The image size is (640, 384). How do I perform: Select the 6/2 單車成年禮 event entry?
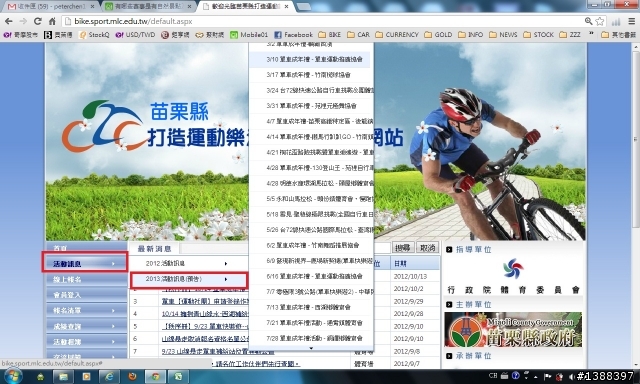pos(311,246)
